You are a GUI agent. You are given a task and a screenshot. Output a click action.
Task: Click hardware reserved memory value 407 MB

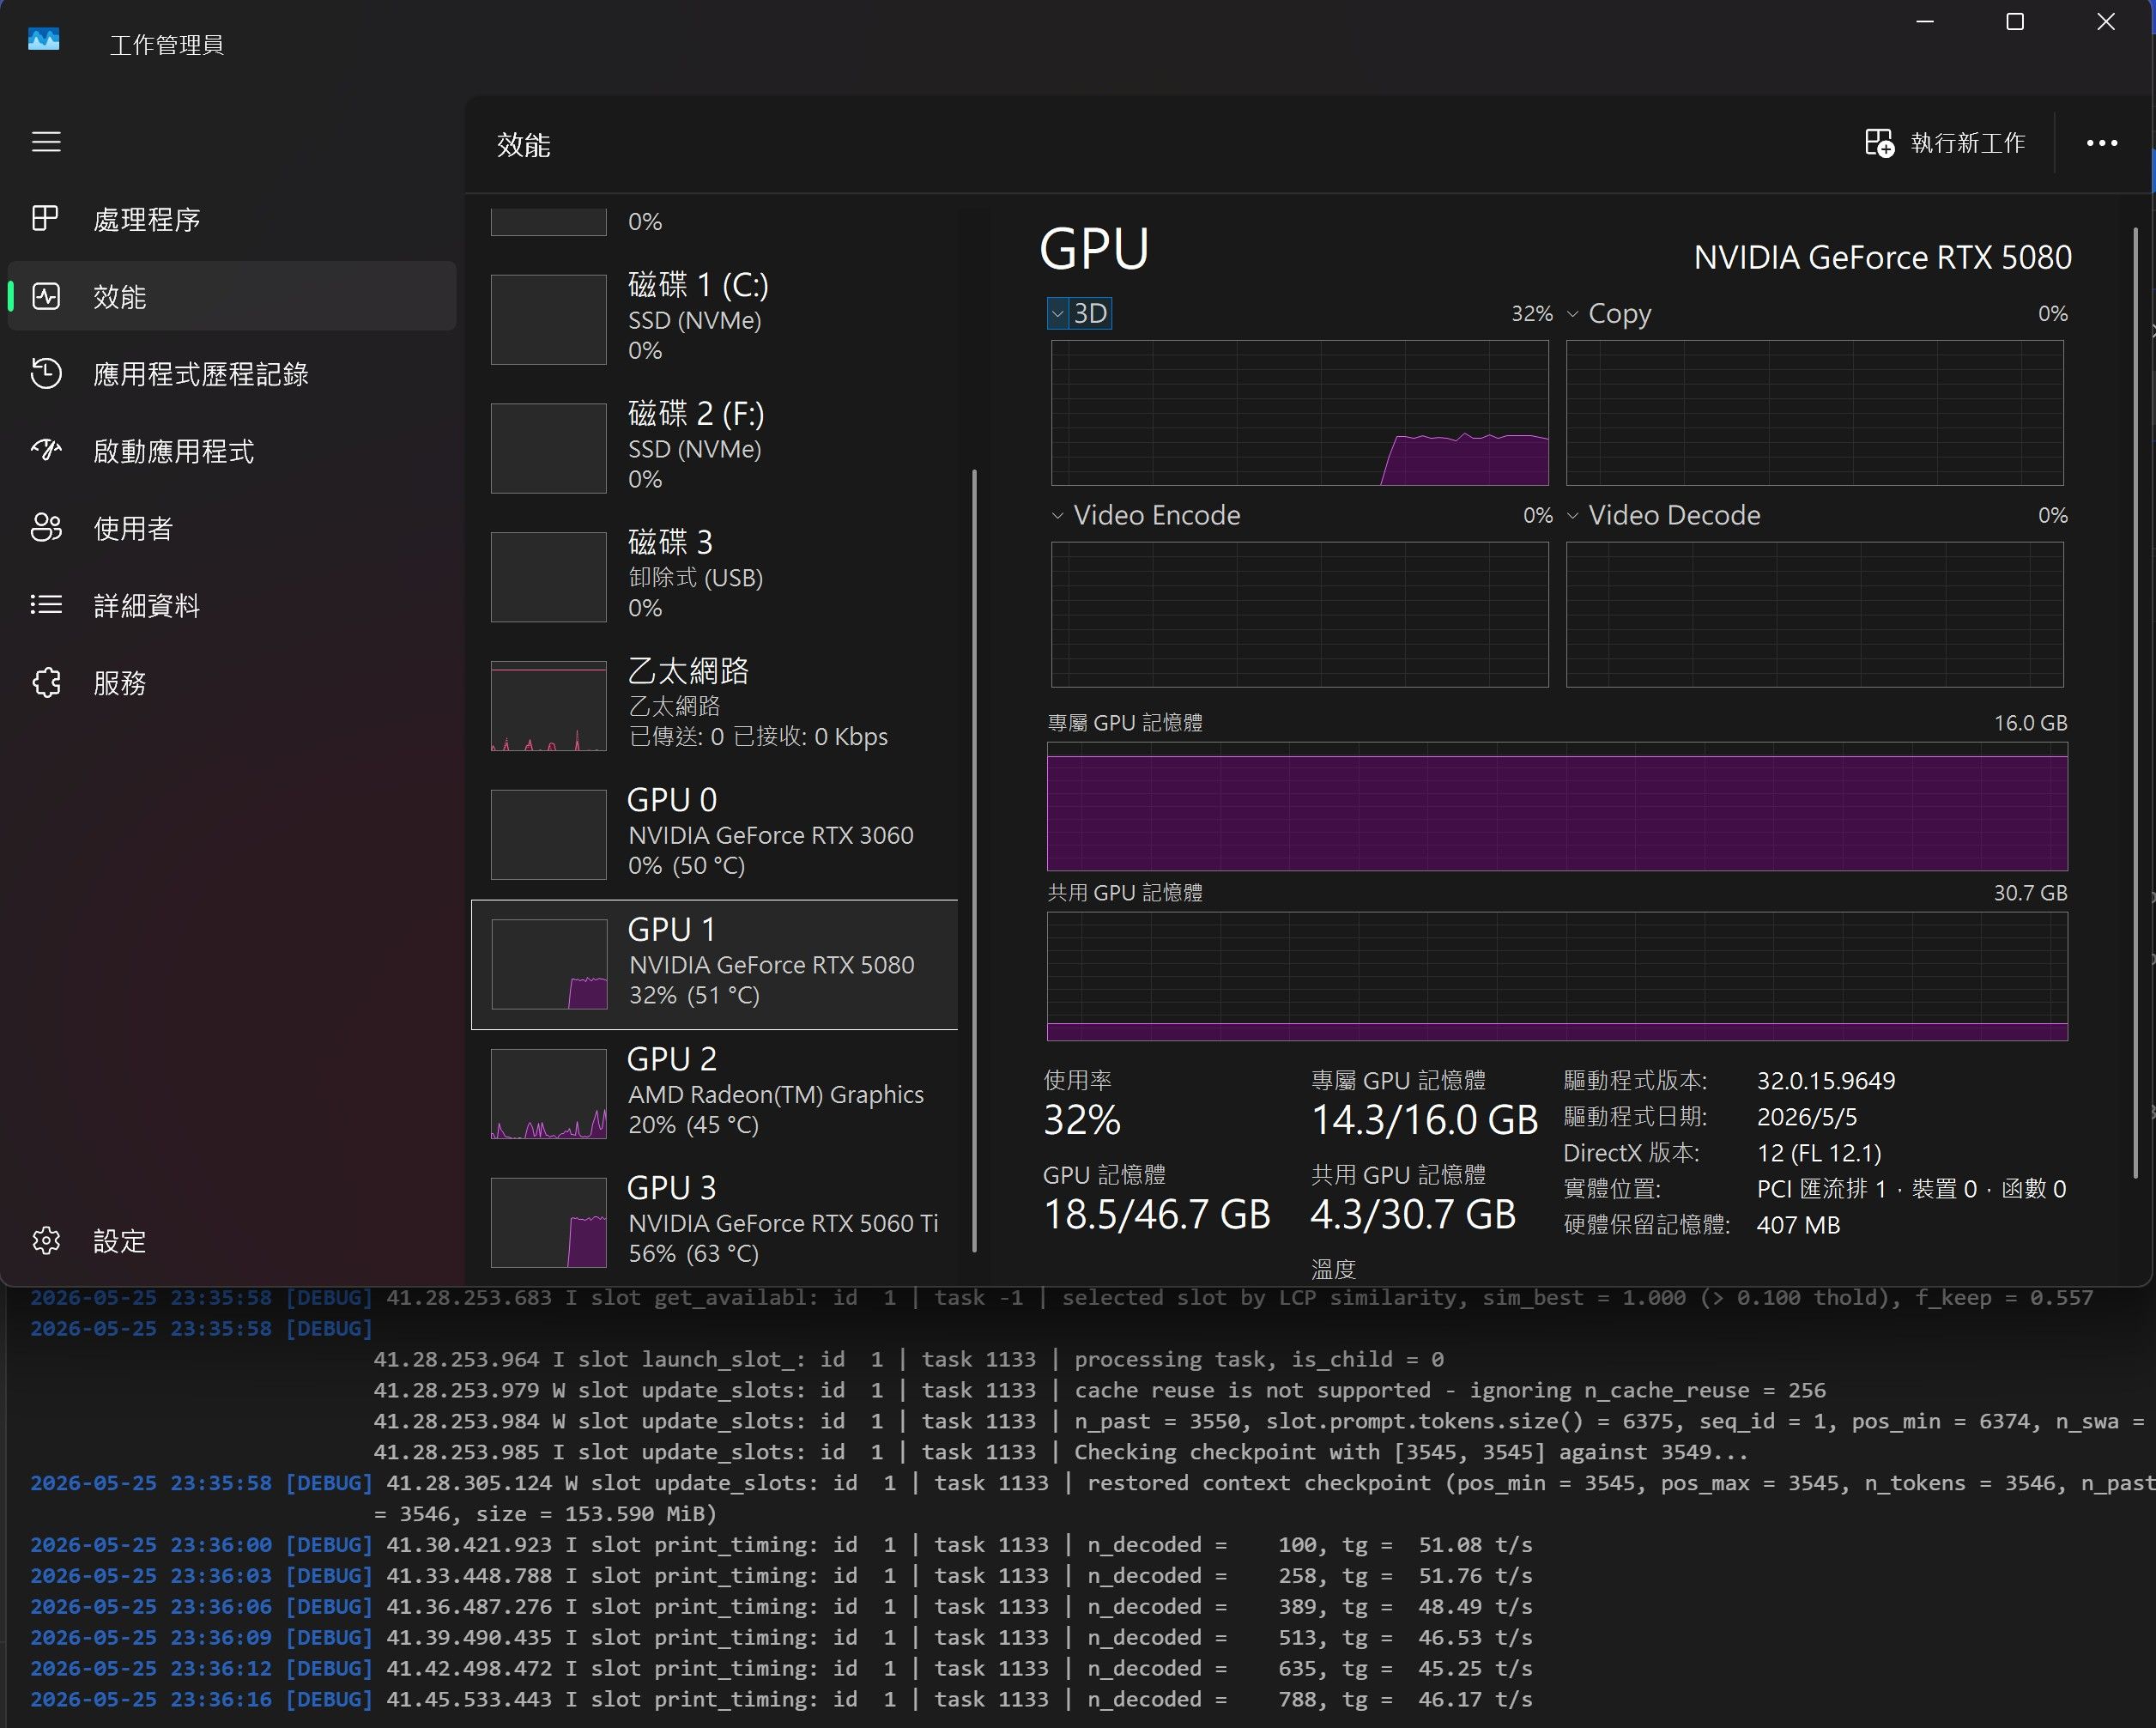pyautogui.click(x=1798, y=1224)
